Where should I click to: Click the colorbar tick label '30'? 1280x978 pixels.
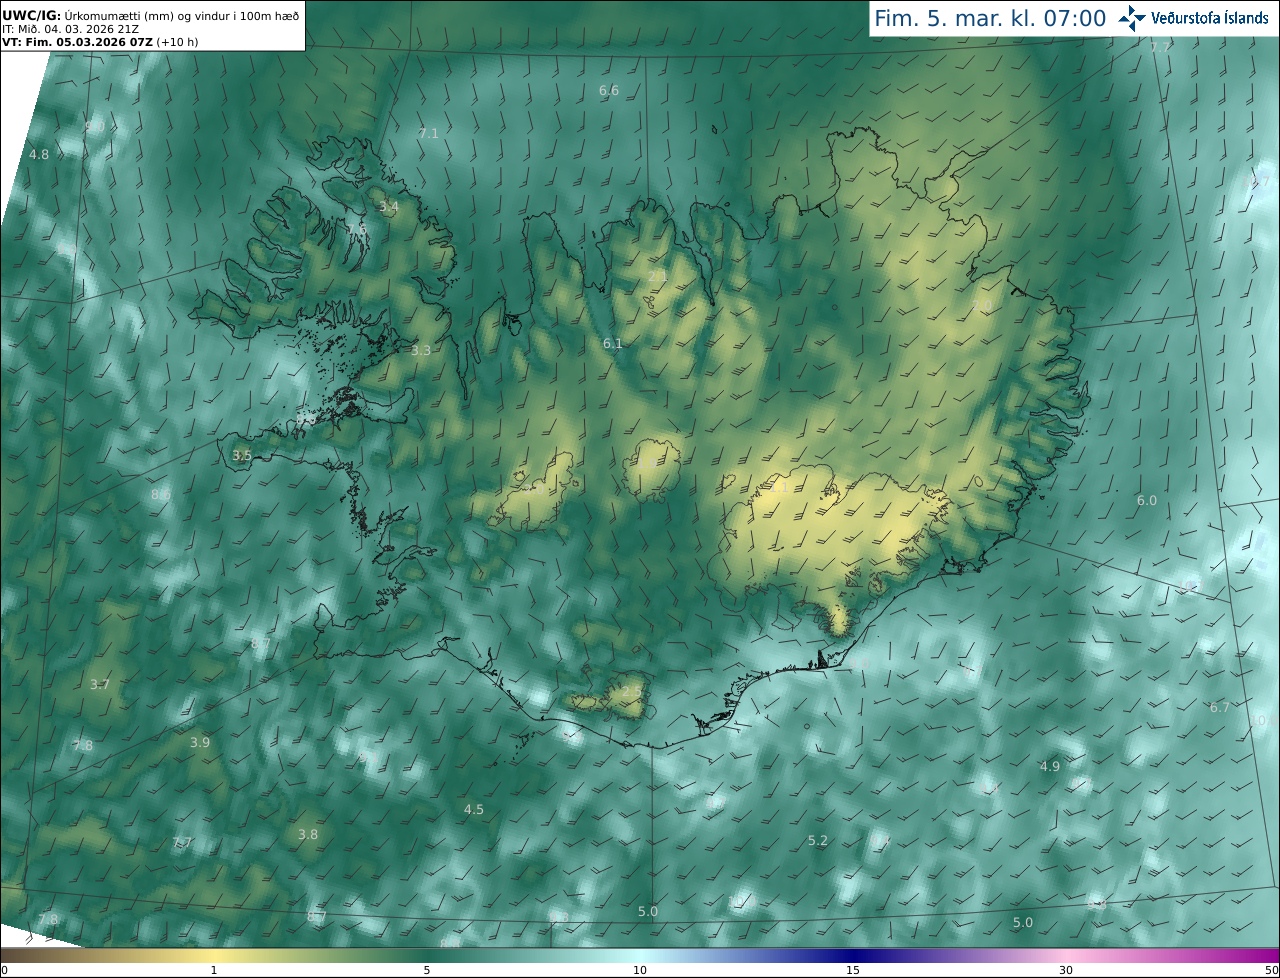click(1066, 971)
